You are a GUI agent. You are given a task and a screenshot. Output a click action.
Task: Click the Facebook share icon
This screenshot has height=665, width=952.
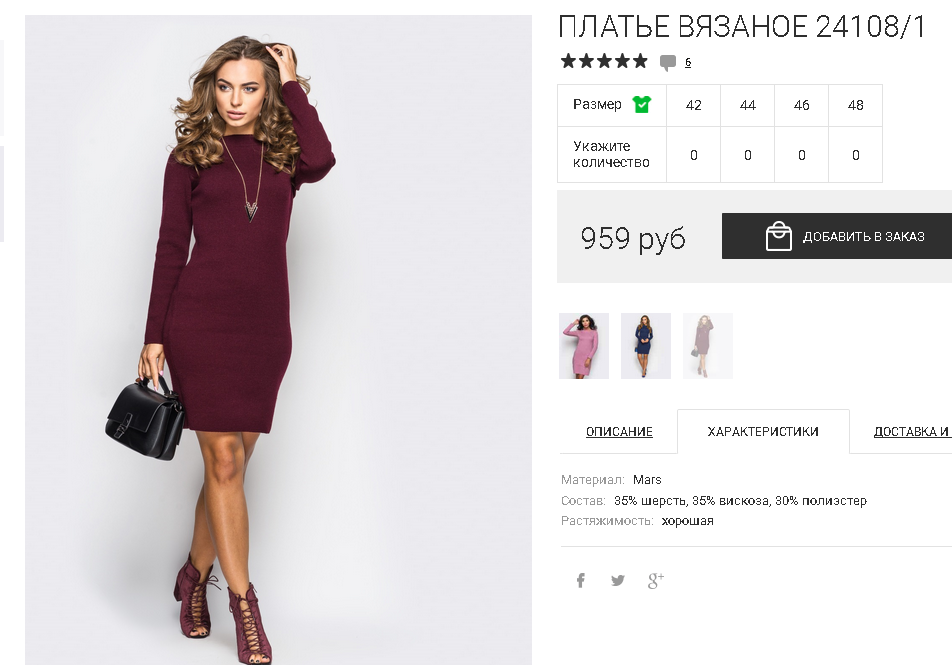pyautogui.click(x=580, y=581)
